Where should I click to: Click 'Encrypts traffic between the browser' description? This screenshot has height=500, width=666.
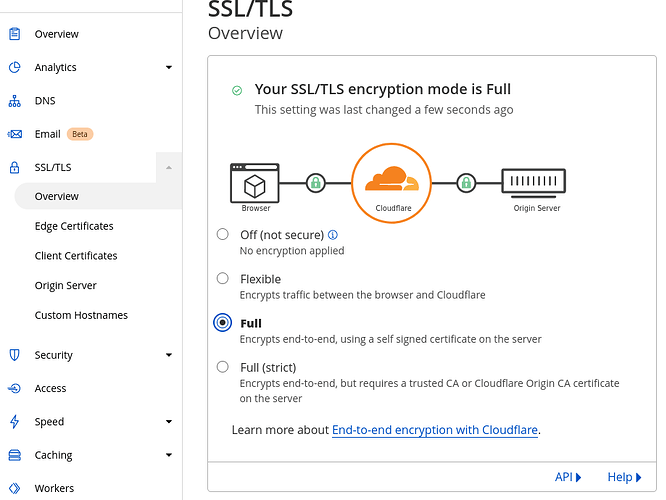click(x=362, y=295)
